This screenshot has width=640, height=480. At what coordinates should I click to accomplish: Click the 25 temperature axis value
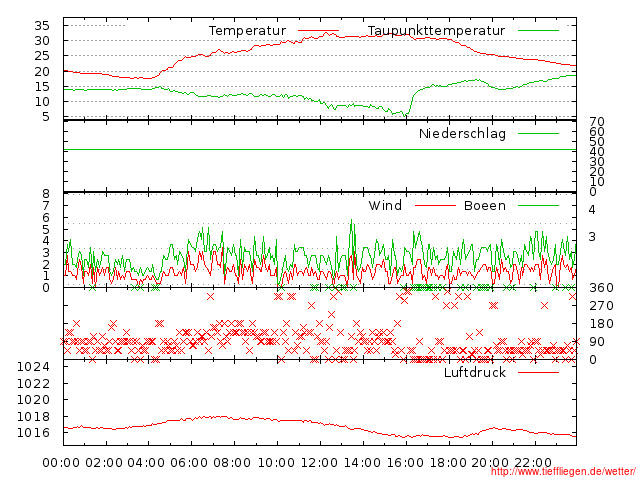tap(42, 56)
